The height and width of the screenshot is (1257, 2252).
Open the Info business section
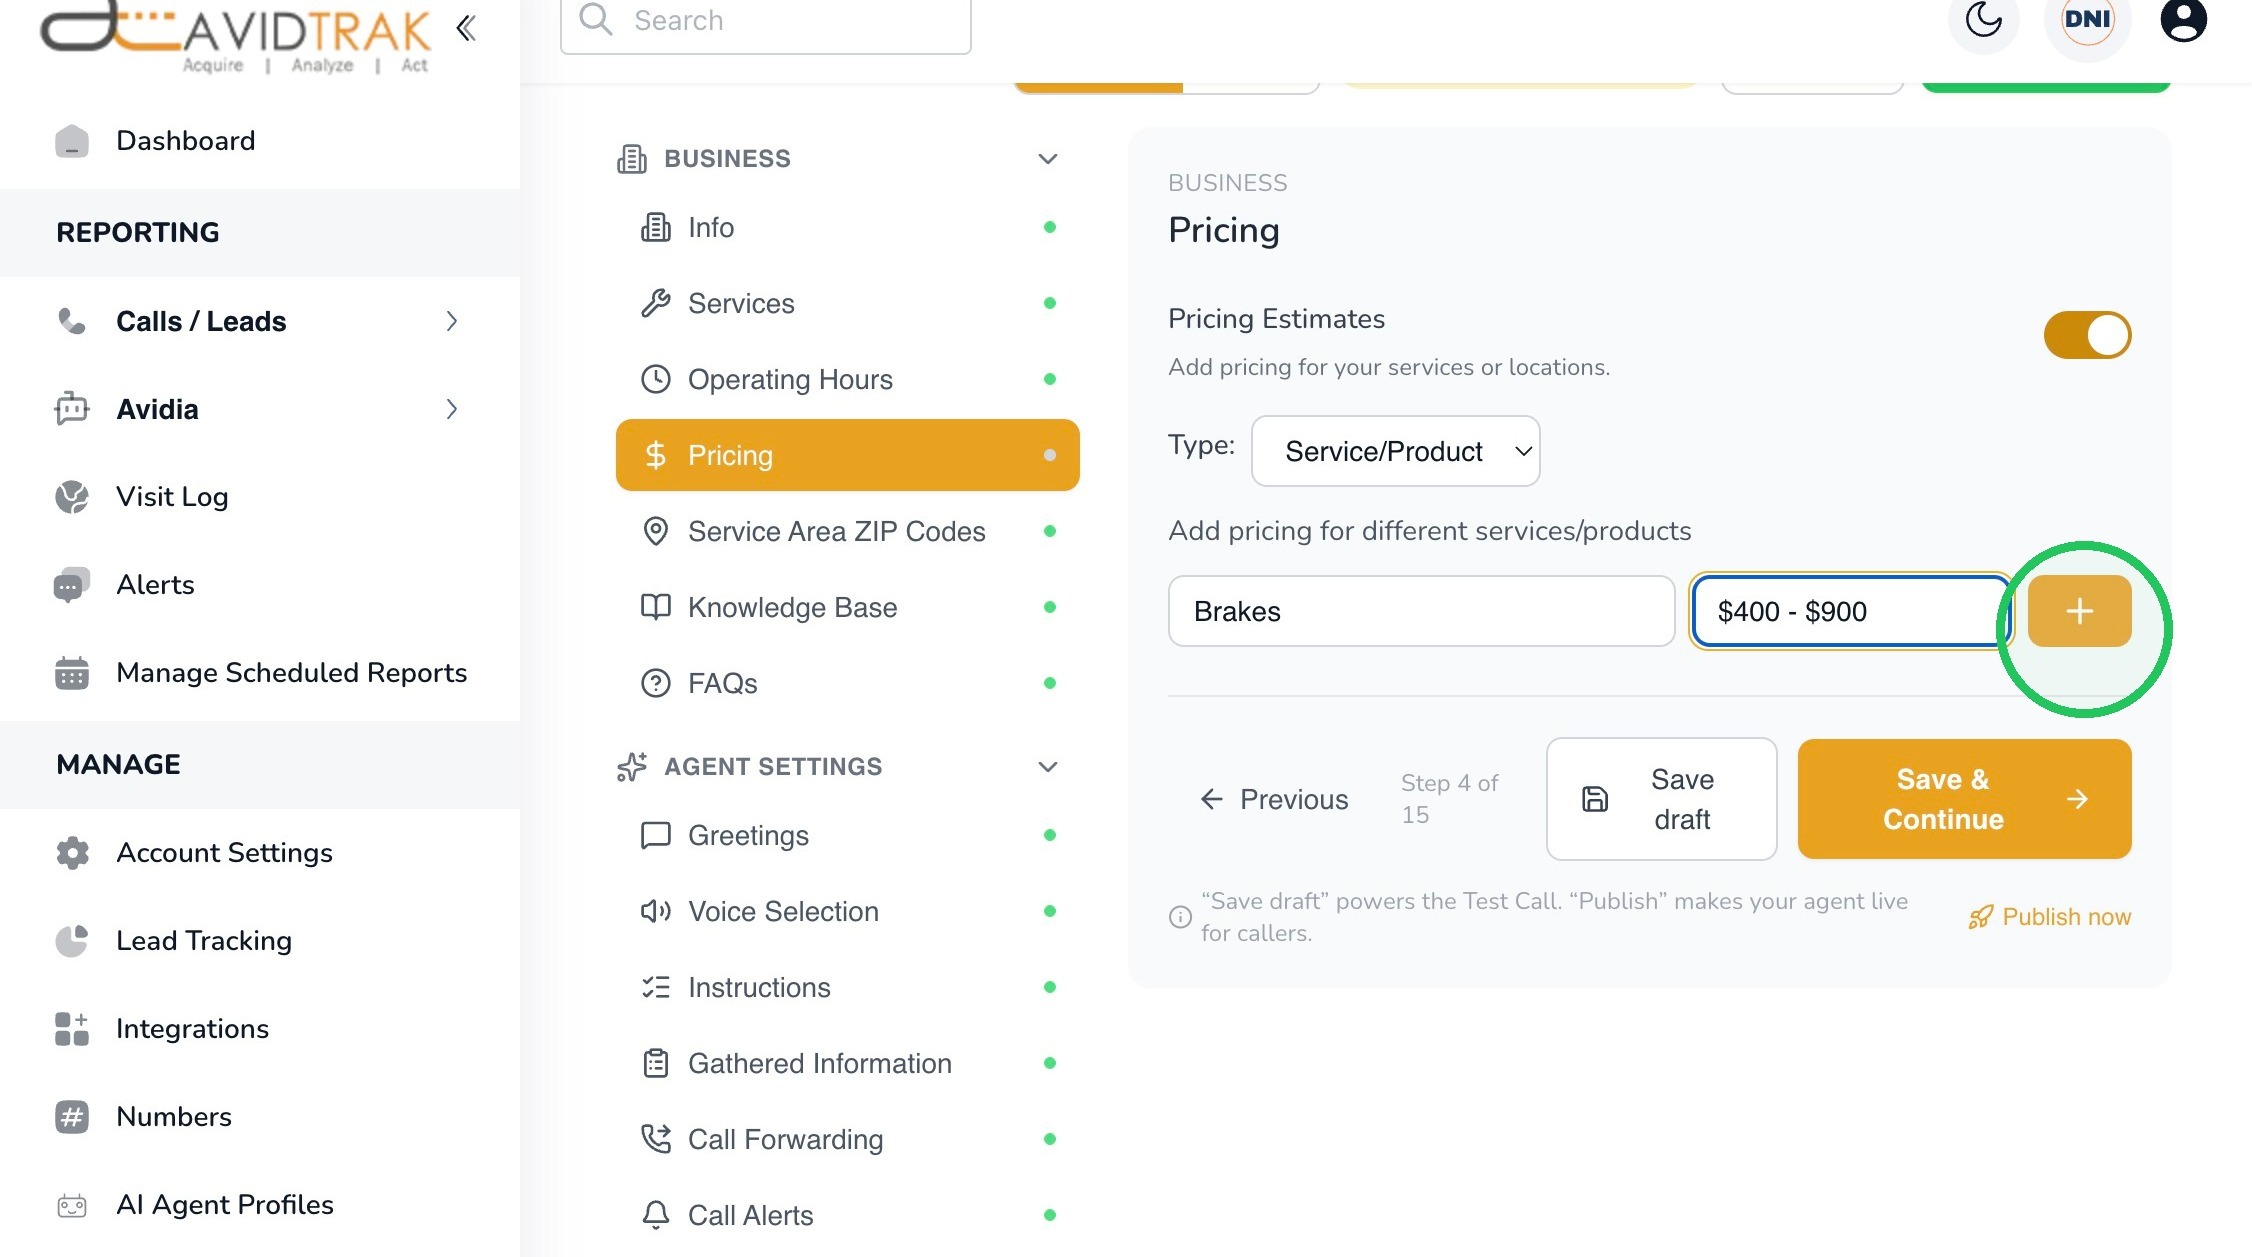(x=847, y=227)
